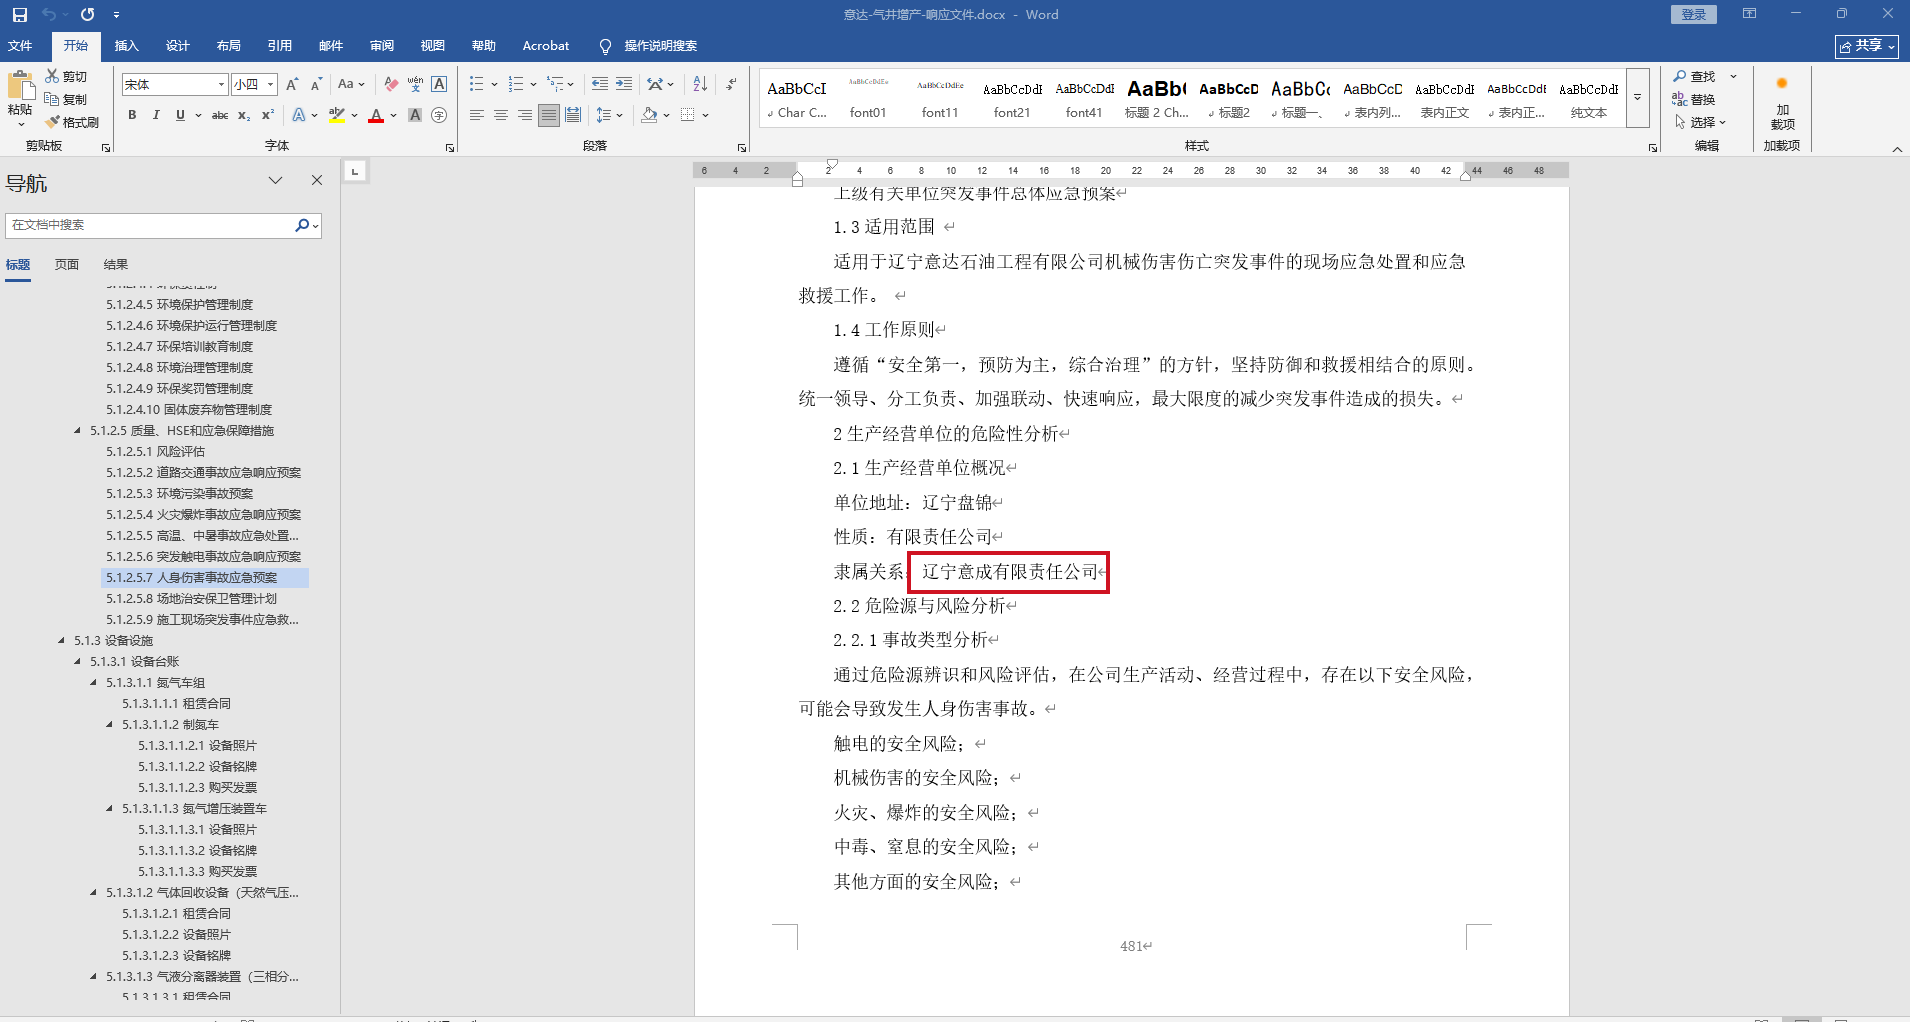The height and width of the screenshot is (1022, 1910).
Task: Apply distributed alignment (分散对齐)
Action: click(x=573, y=115)
